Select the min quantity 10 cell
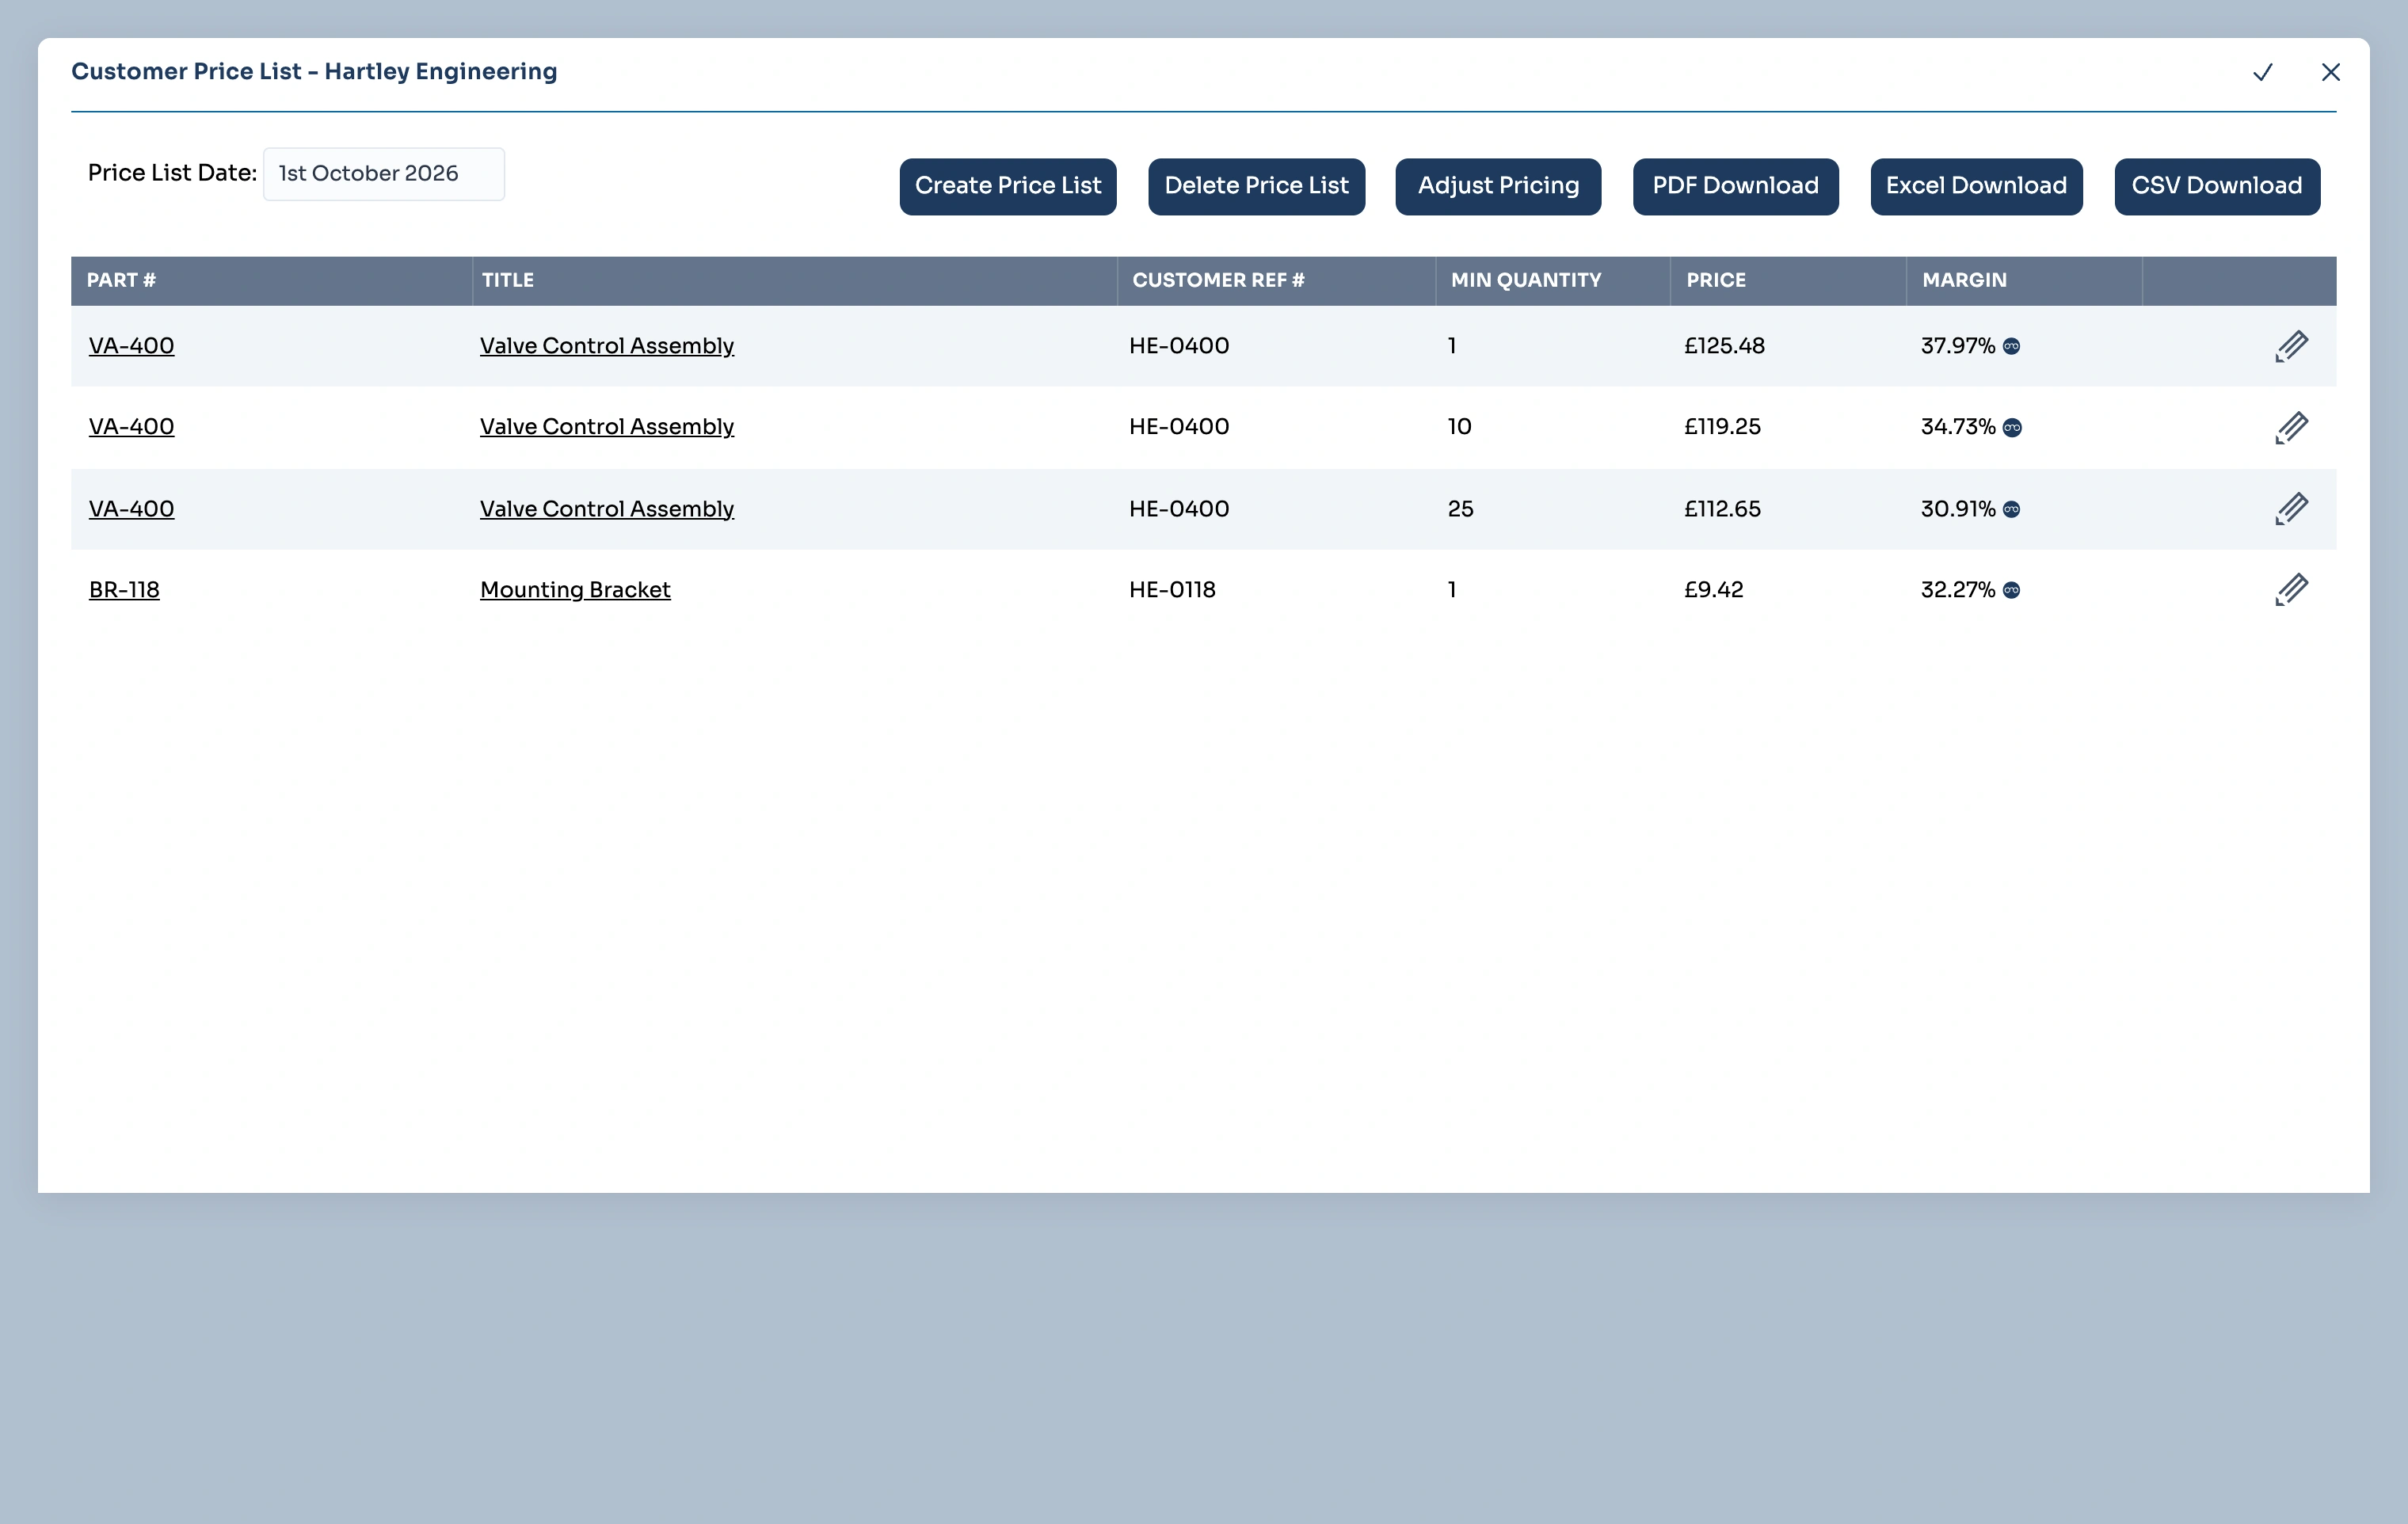 pos(1459,427)
